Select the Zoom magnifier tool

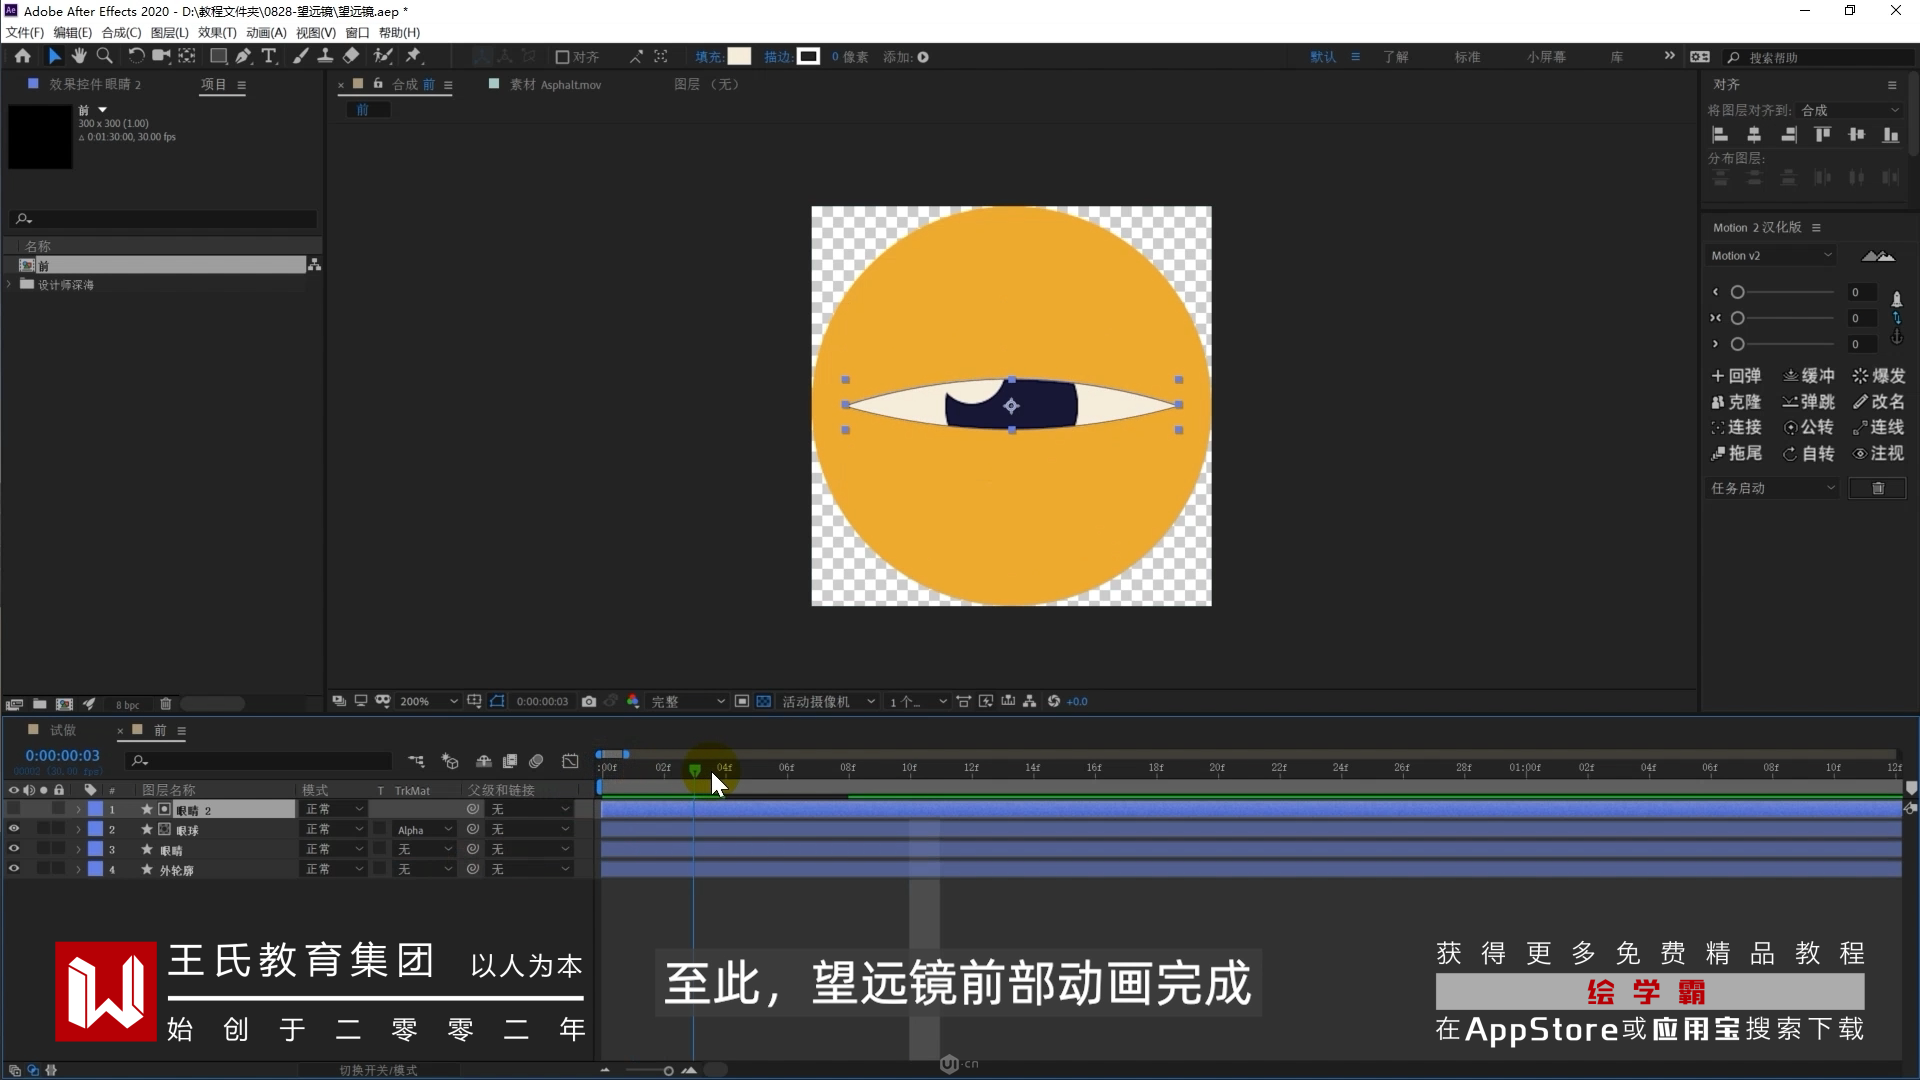pos(104,56)
